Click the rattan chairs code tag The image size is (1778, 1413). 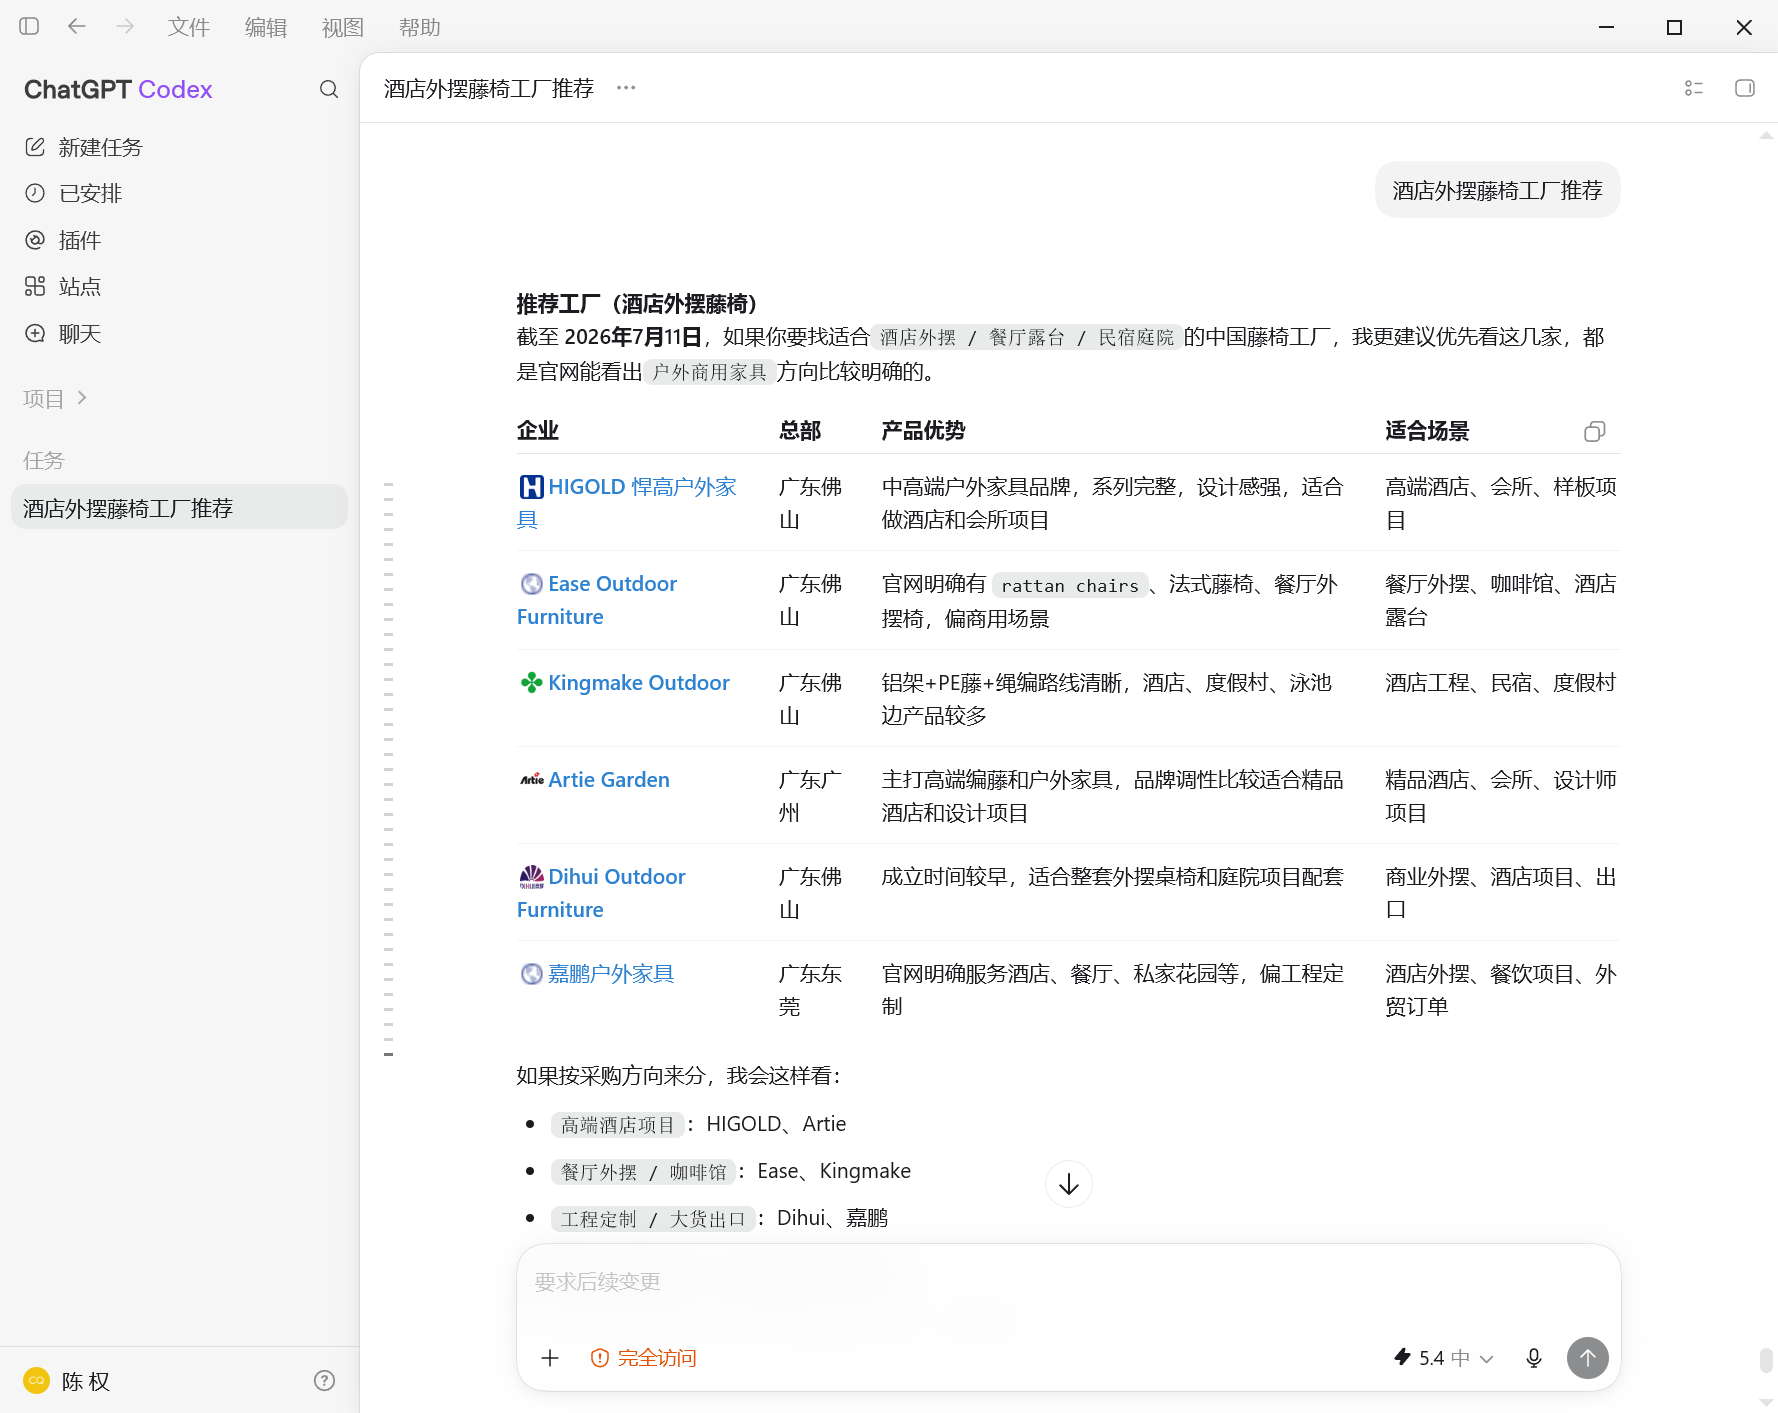pos(1070,586)
